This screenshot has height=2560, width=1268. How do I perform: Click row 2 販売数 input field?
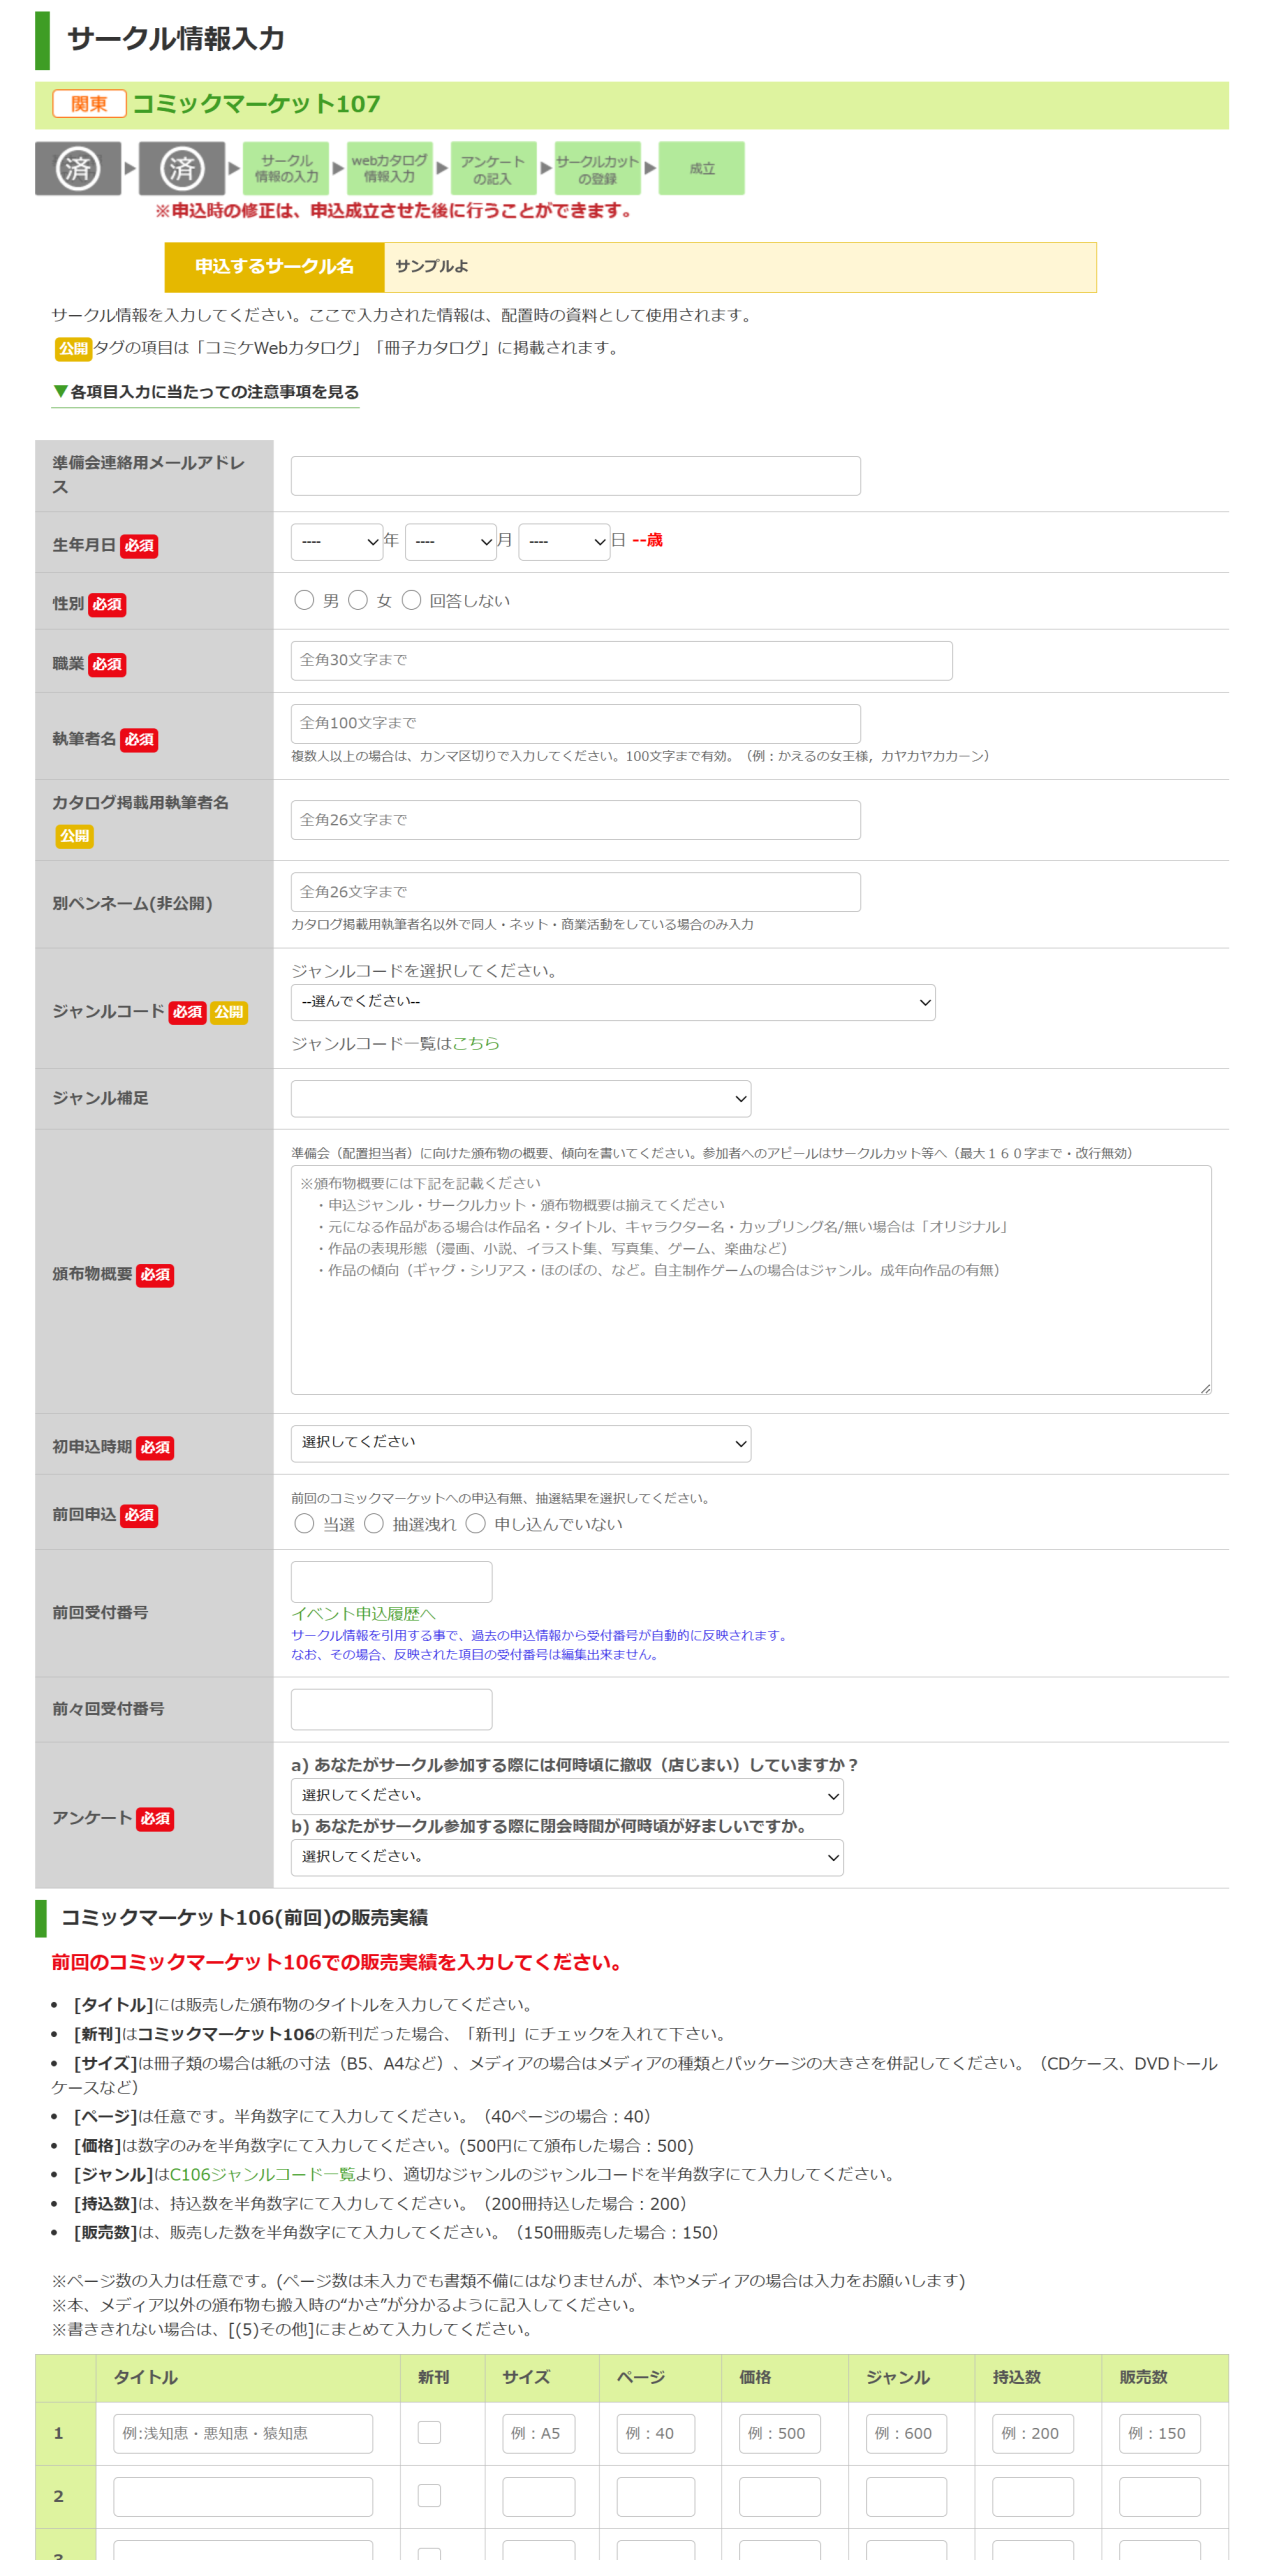pyautogui.click(x=1160, y=2496)
